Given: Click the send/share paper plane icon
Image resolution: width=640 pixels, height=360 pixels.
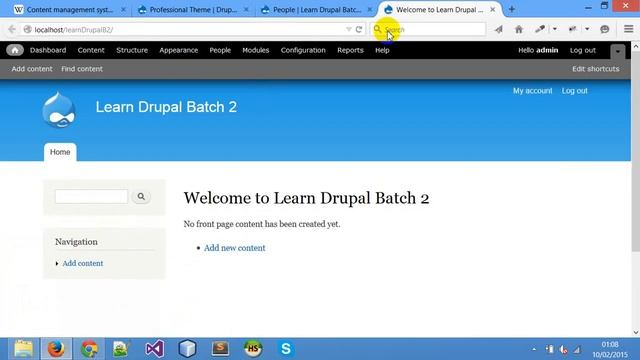Looking at the screenshot, I should tap(498, 29).
